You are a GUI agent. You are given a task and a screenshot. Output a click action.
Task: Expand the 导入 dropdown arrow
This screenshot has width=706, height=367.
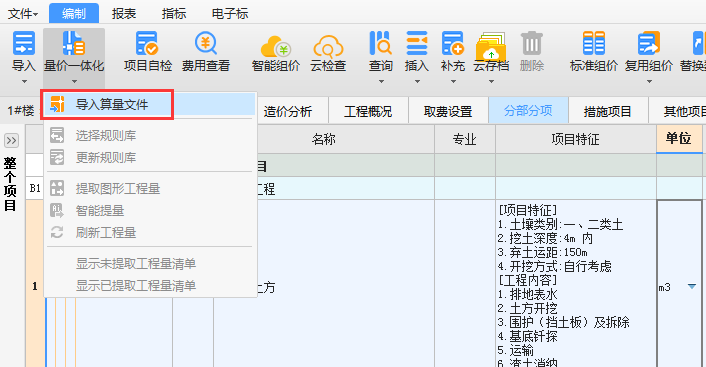pos(24,82)
